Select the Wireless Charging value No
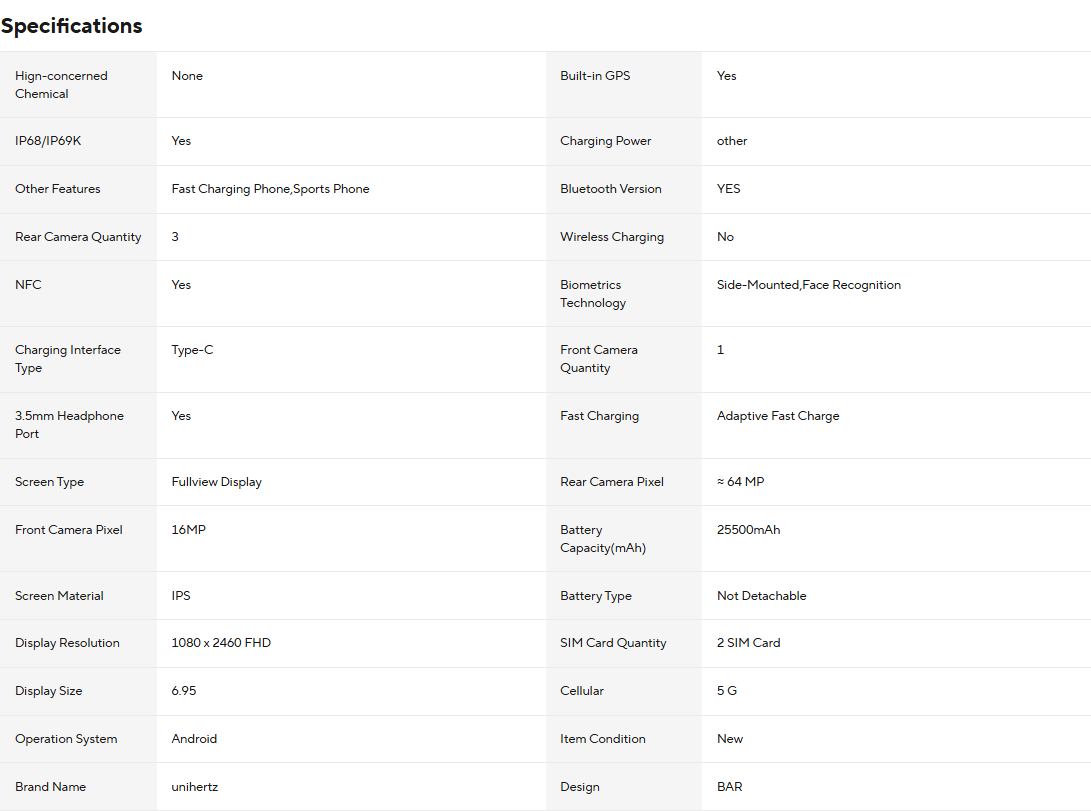 click(726, 237)
